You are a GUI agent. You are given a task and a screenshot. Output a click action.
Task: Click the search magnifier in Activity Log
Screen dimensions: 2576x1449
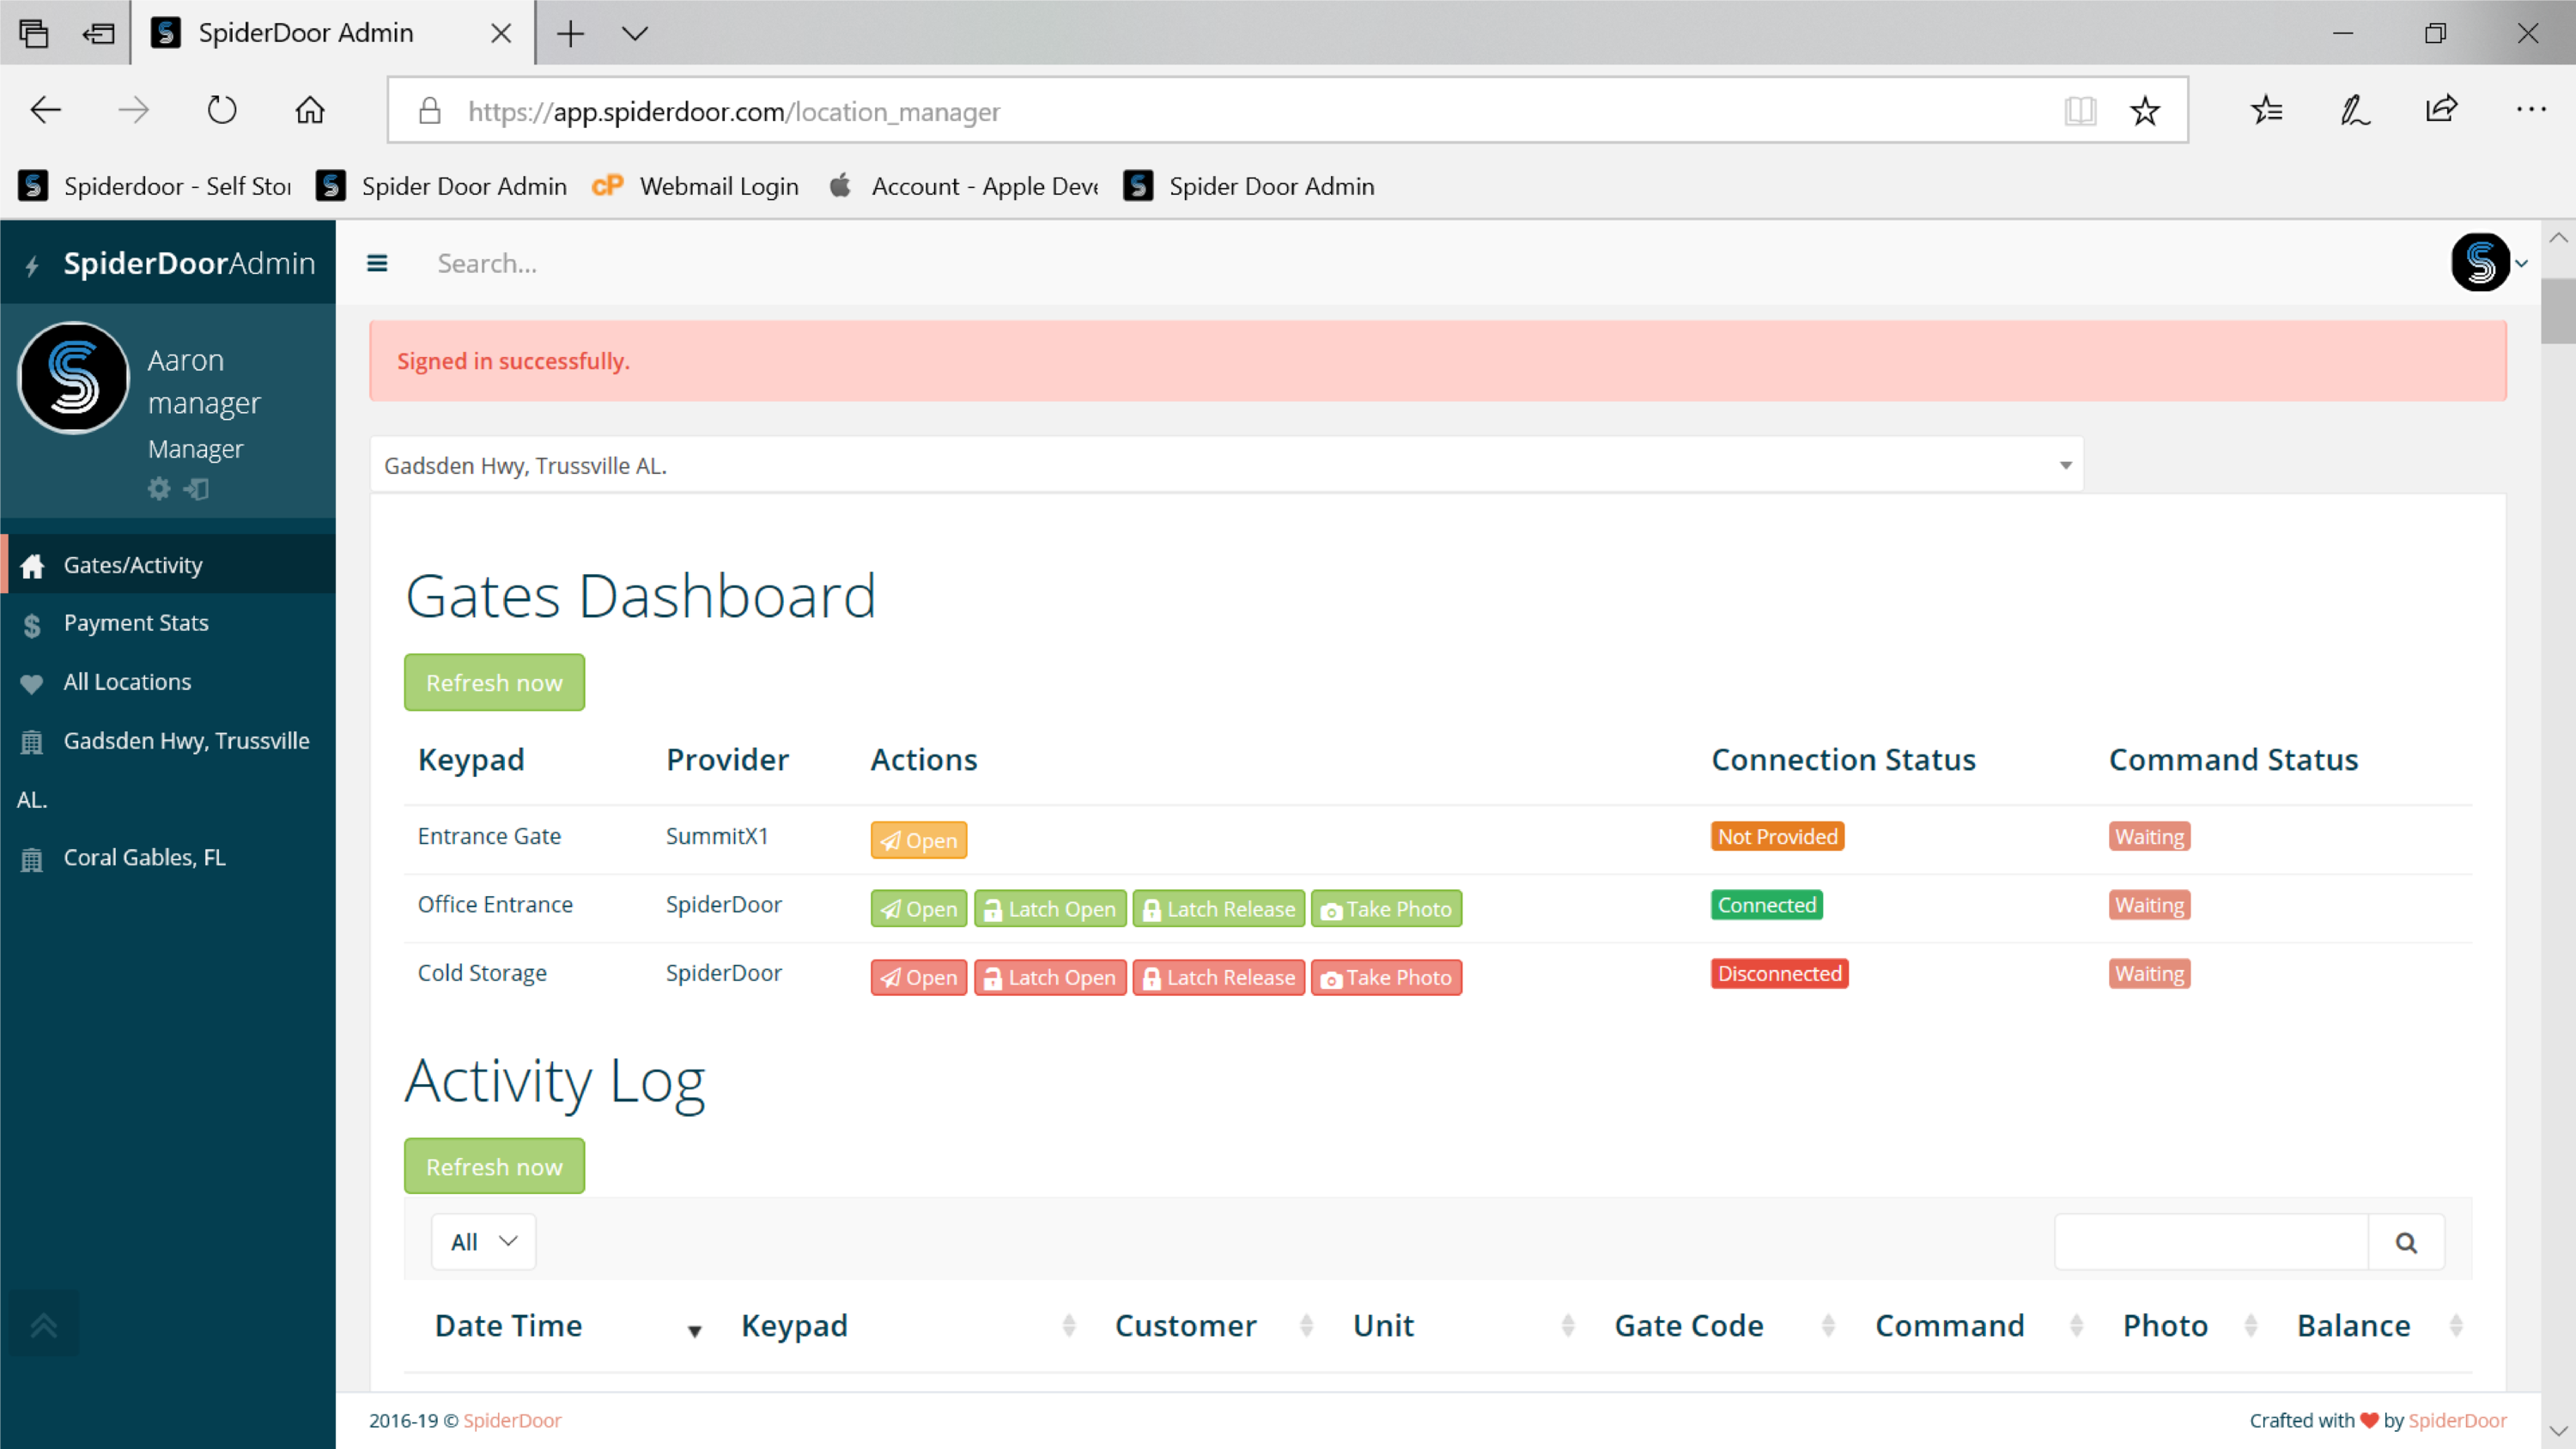(2406, 1242)
